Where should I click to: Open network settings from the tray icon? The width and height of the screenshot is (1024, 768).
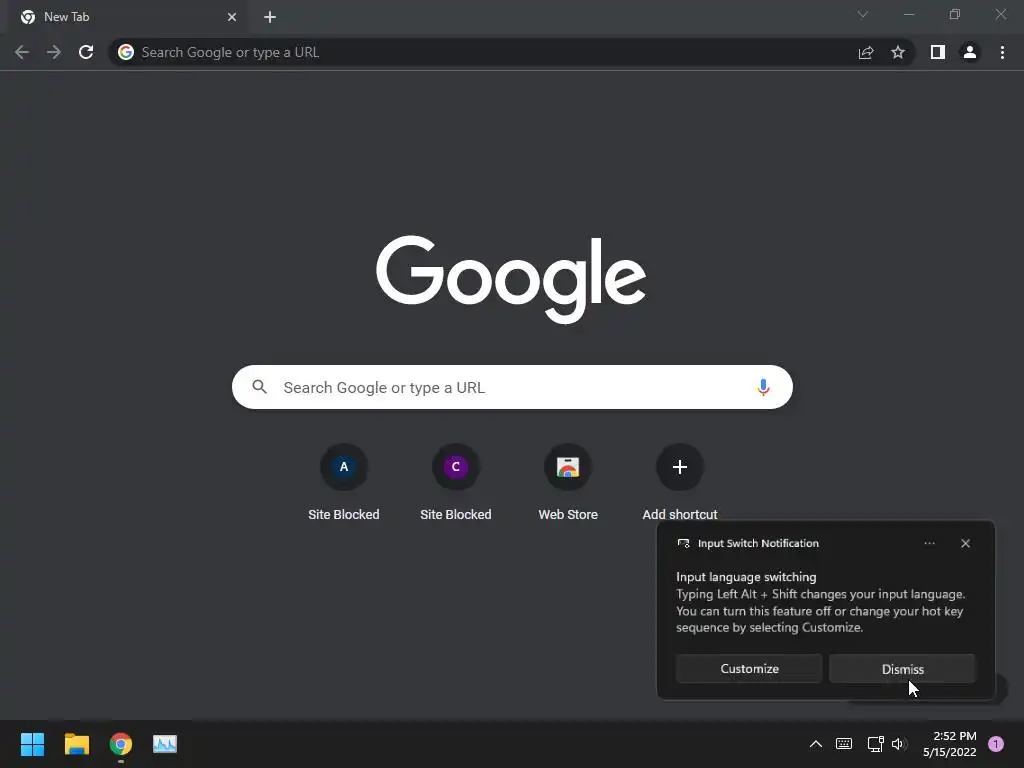point(875,744)
